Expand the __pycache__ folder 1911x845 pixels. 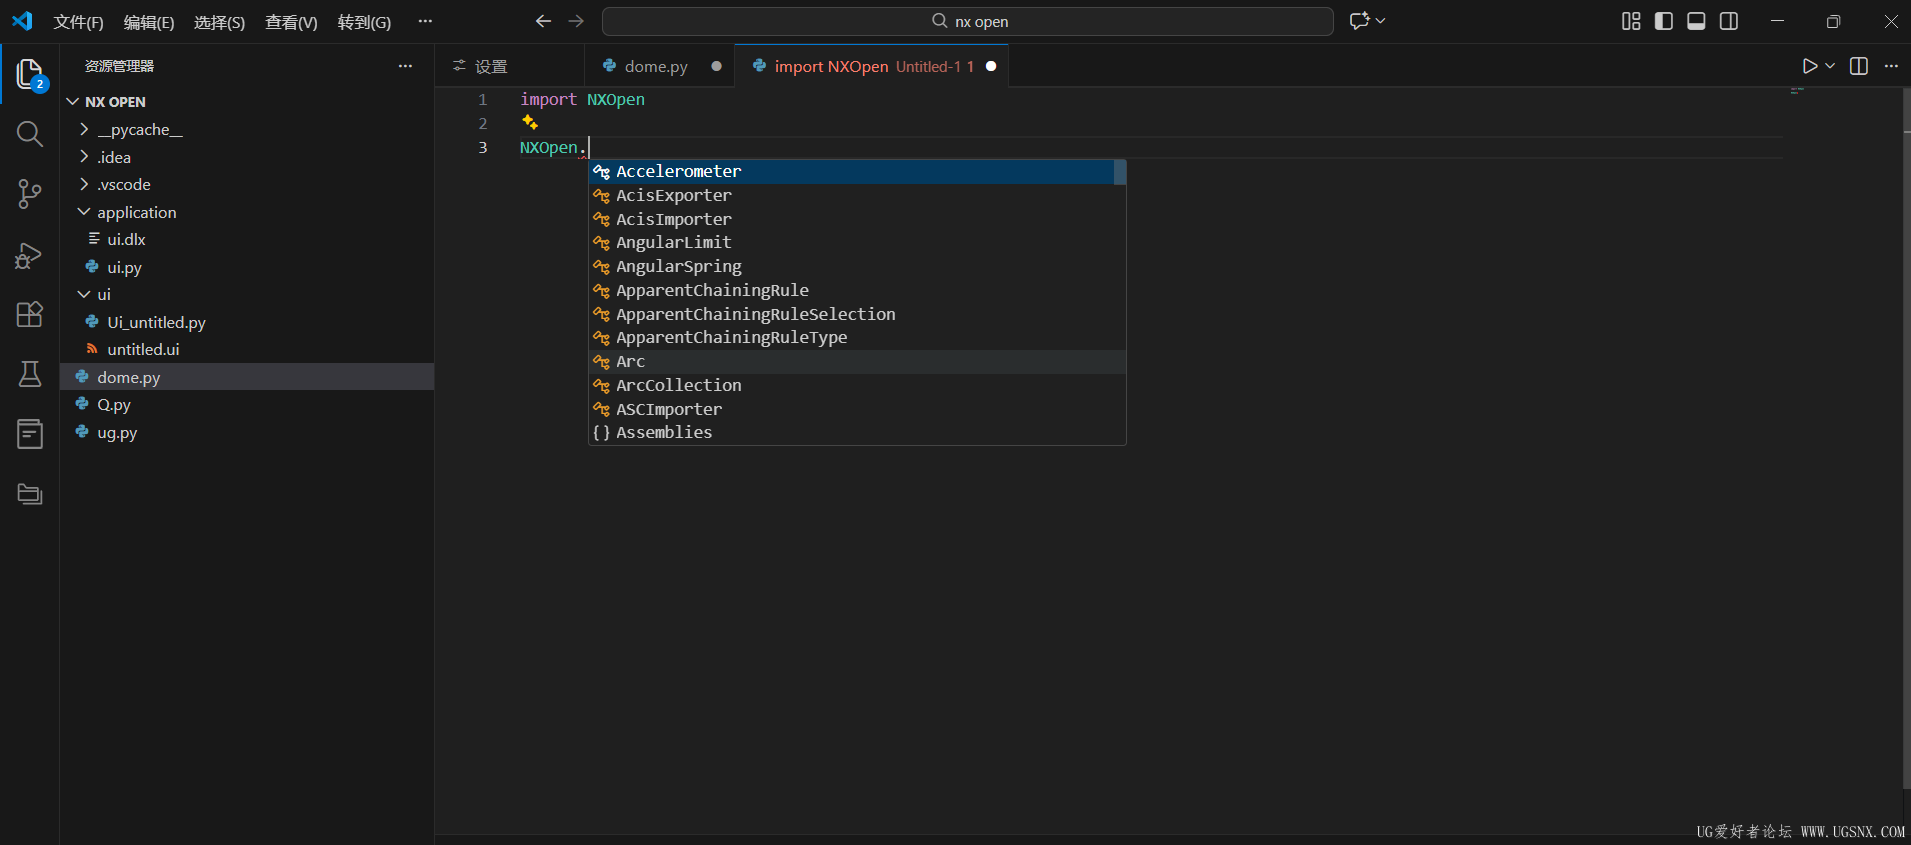[x=139, y=130]
